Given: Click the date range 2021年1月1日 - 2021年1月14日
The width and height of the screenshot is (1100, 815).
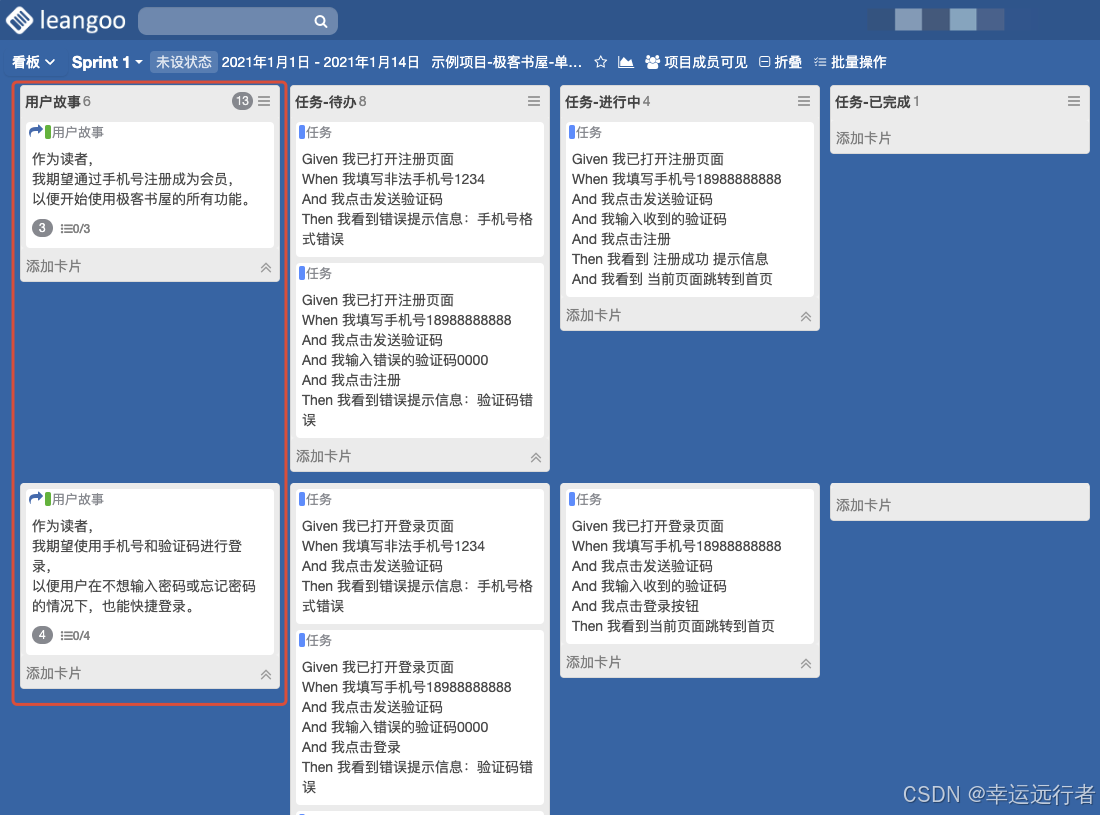Looking at the screenshot, I should coord(321,62).
